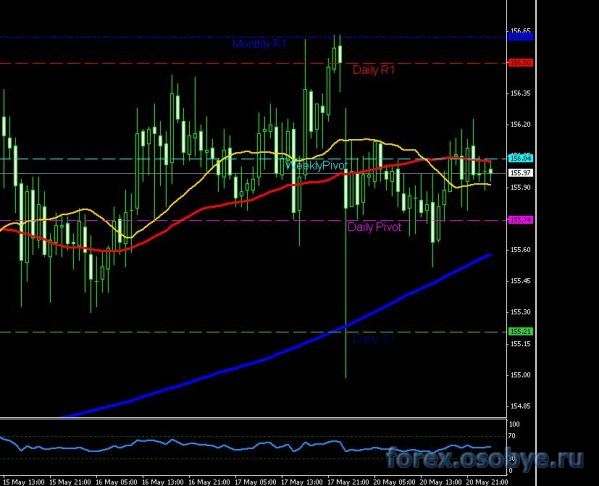
Task: Click the 17 May 13:00 time label
Action: tap(302, 482)
